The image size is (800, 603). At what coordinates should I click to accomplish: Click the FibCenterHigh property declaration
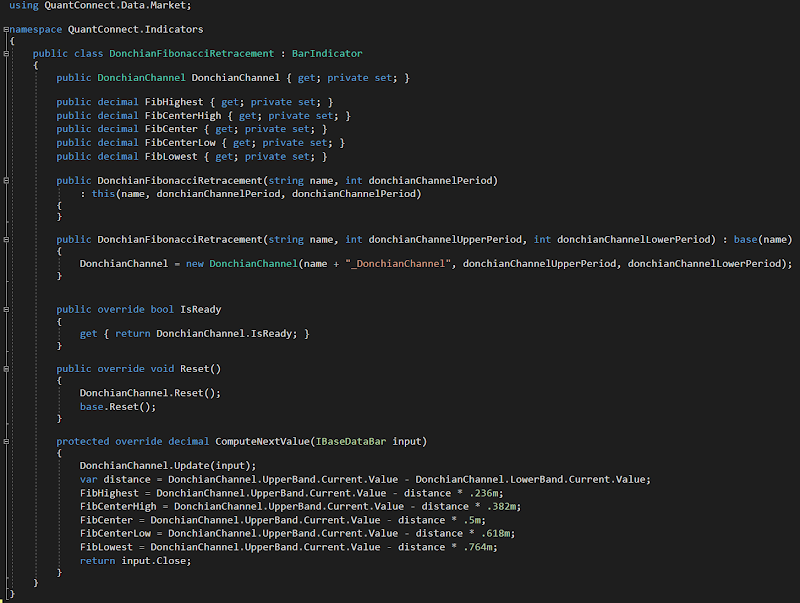tap(204, 116)
